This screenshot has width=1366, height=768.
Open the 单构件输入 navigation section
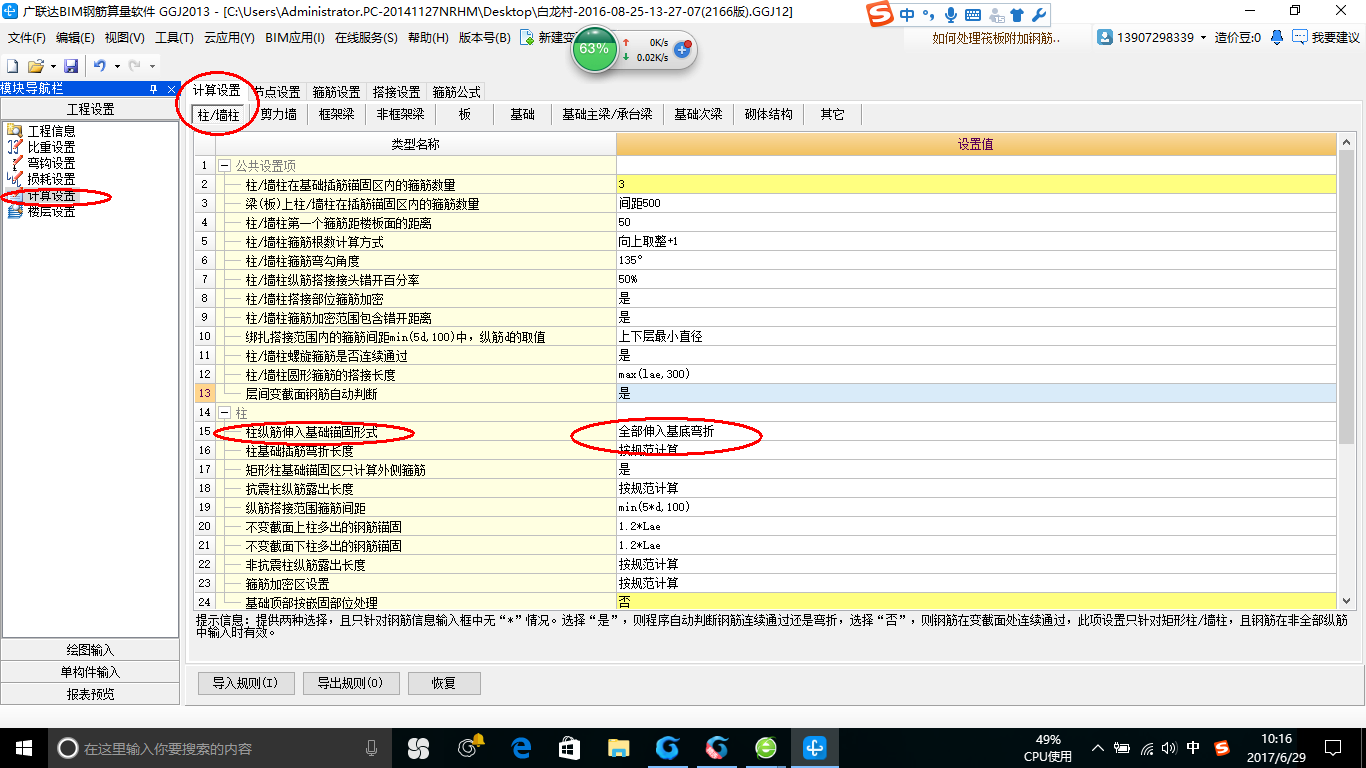[90, 672]
